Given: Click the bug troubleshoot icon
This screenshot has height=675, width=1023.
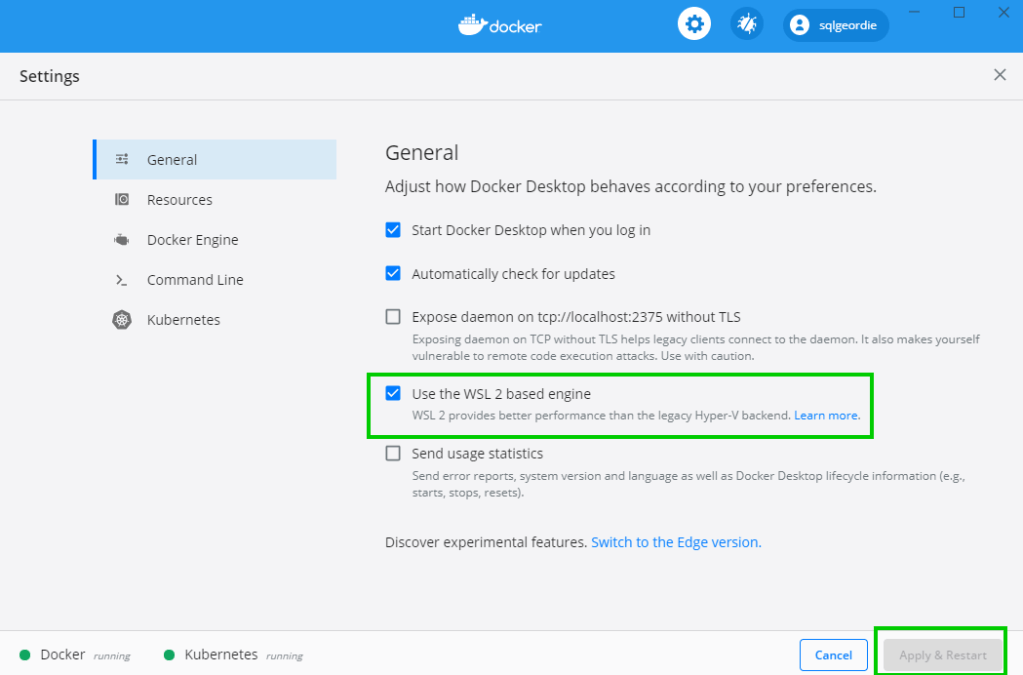Looking at the screenshot, I should coord(746,24).
